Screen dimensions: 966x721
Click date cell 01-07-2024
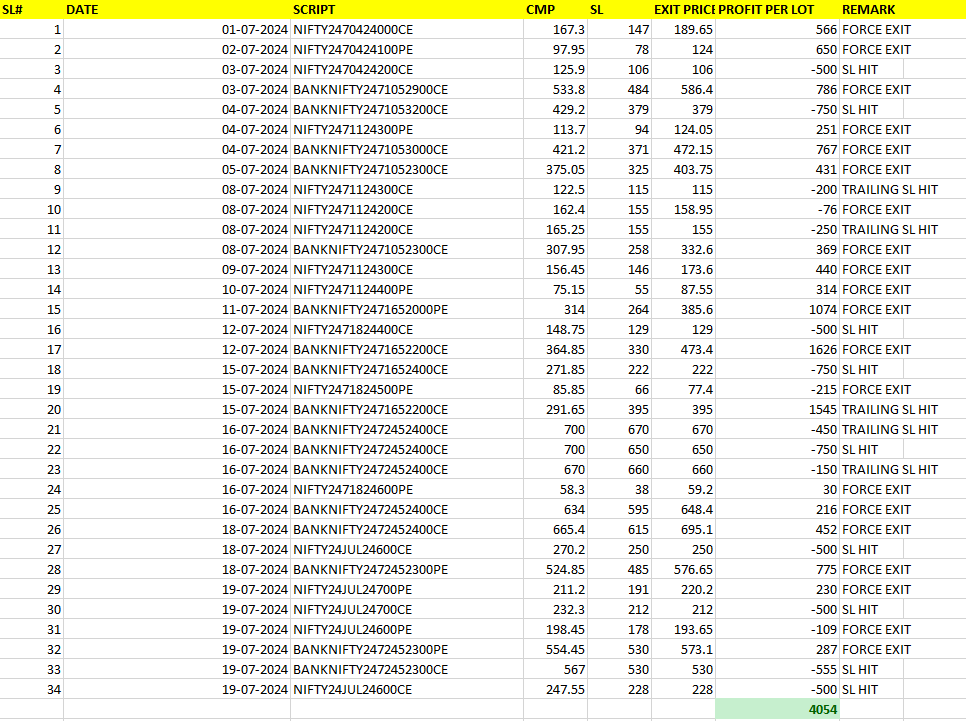[x=177, y=30]
